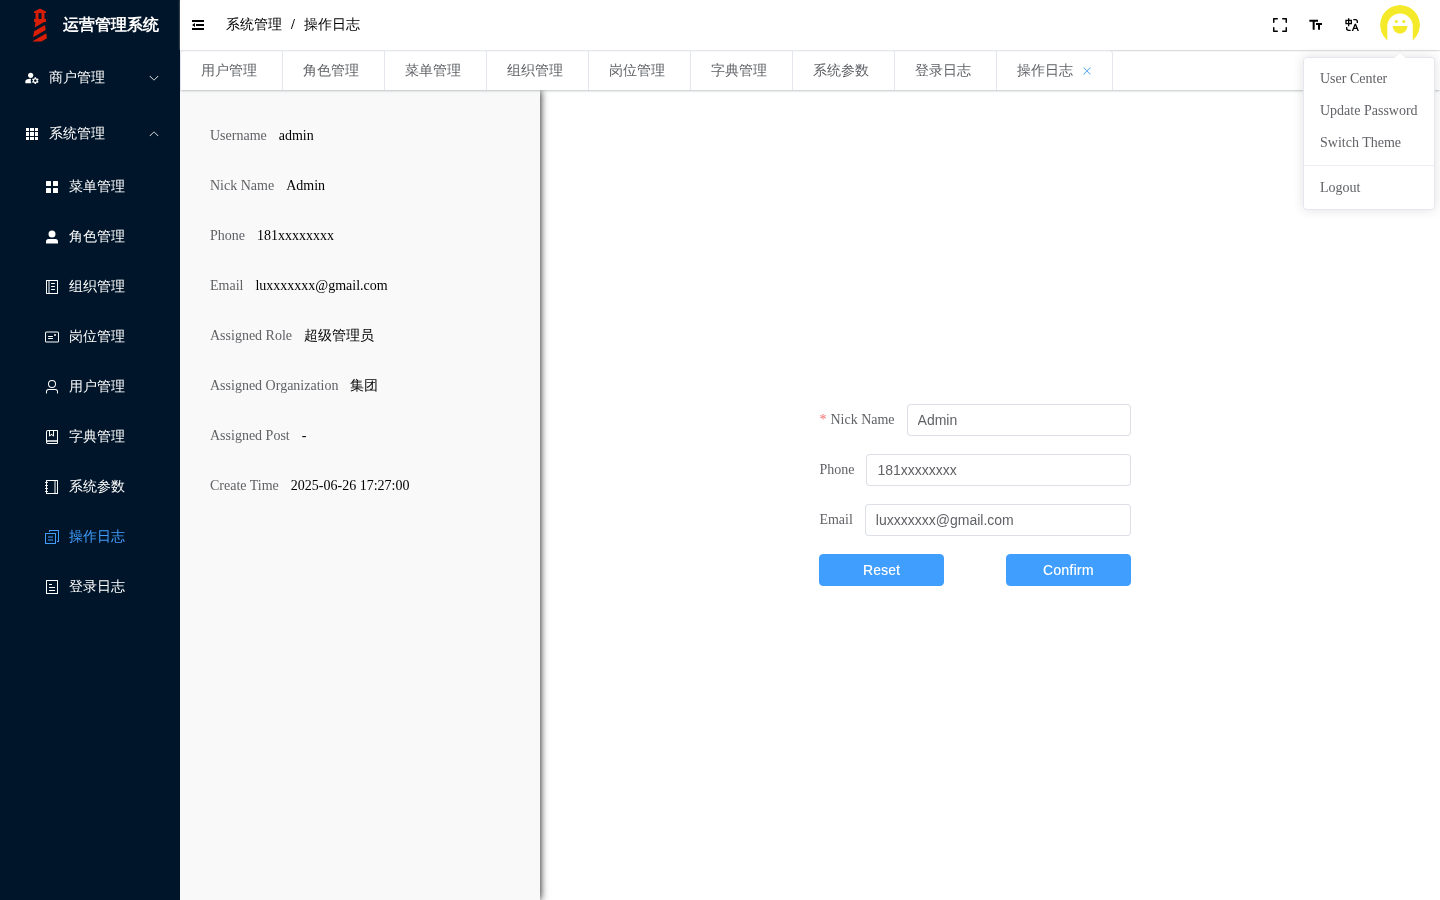Image resolution: width=1440 pixels, height=900 pixels.
Task: Open the 岗位管理 tab
Action: click(x=637, y=71)
